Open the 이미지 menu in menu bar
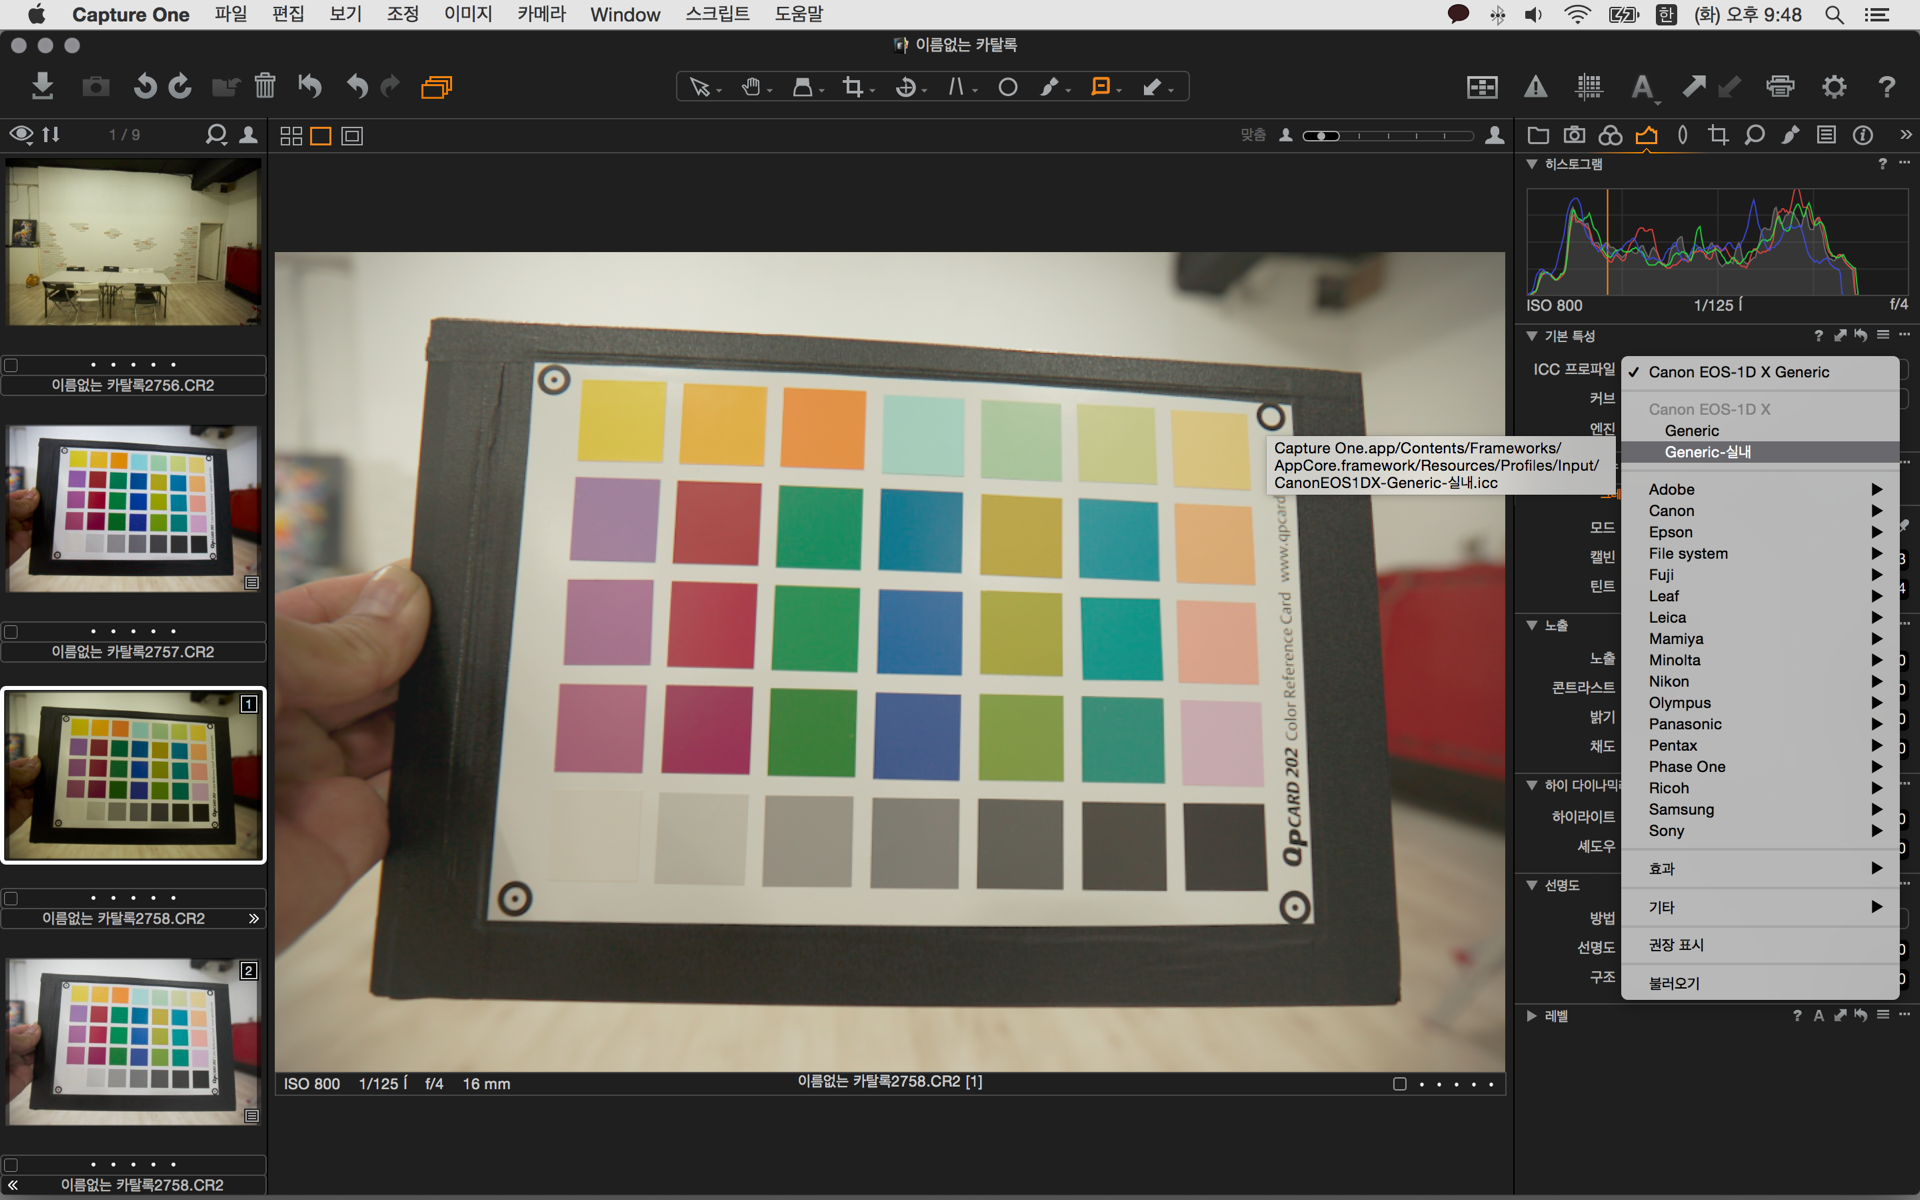Viewport: 1920px width, 1200px height. [468, 14]
